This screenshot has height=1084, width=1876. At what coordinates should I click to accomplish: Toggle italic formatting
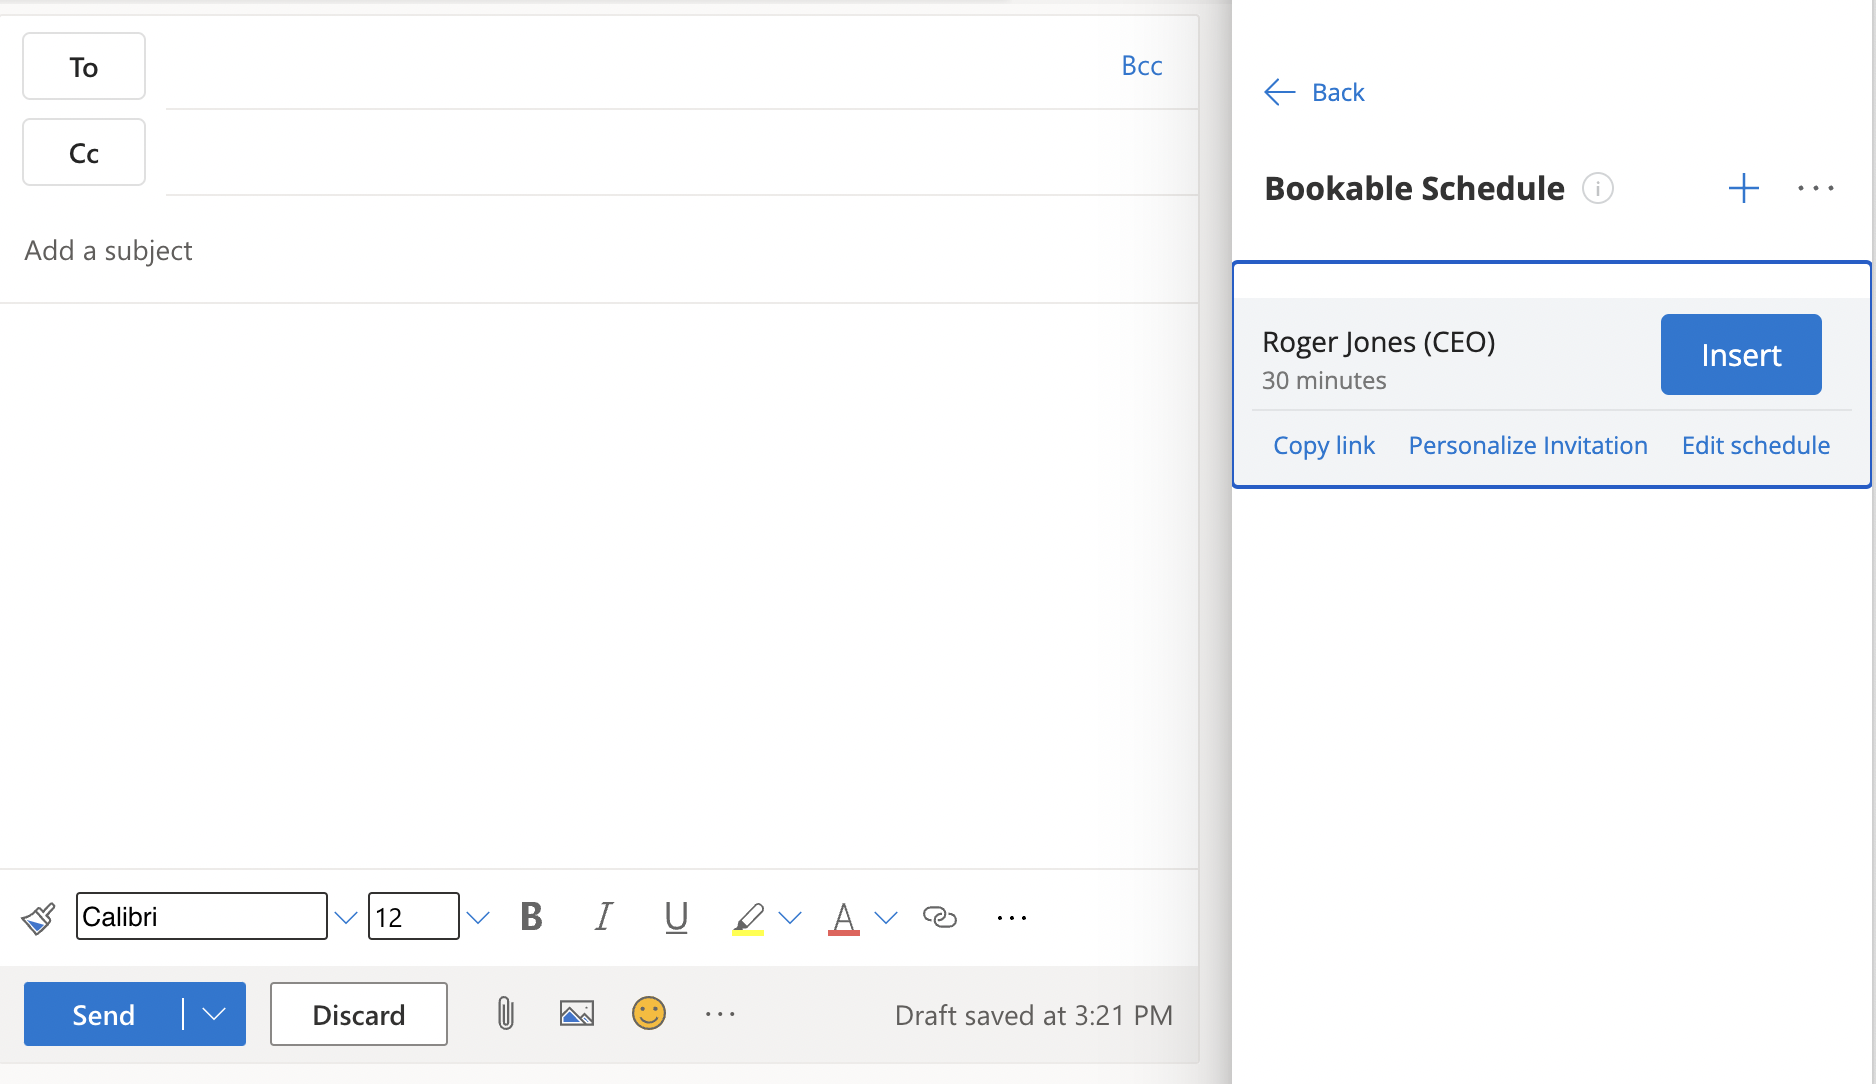point(603,916)
